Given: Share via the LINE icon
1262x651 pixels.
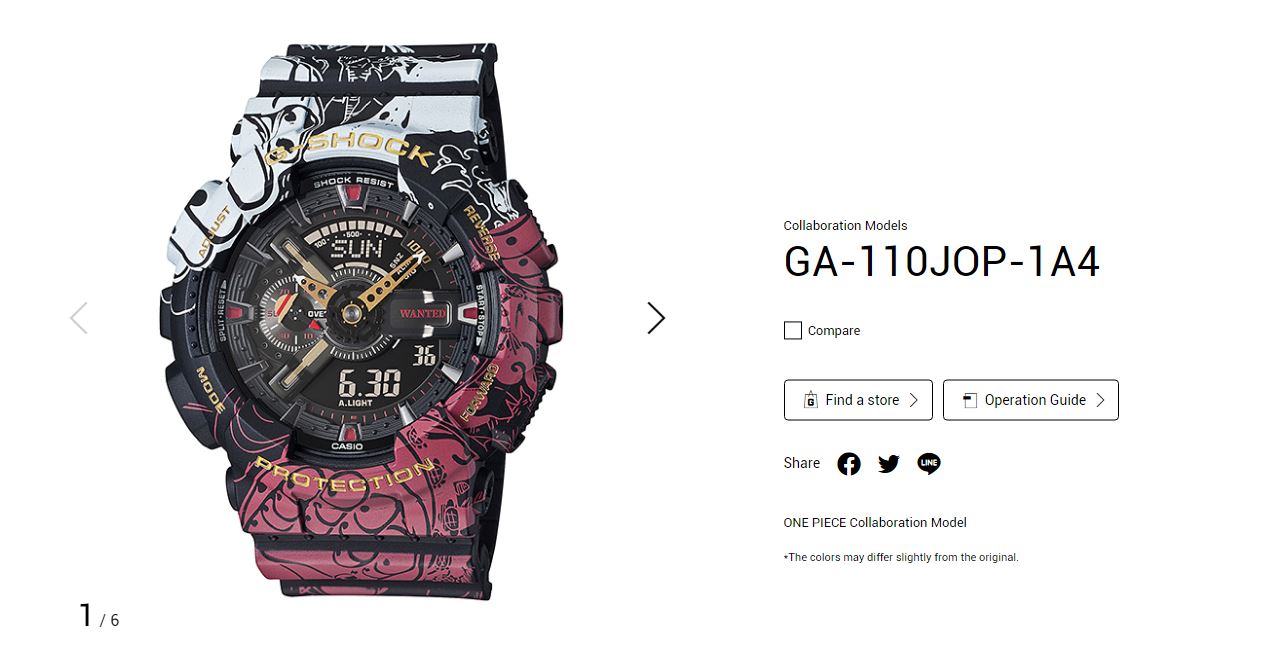Looking at the screenshot, I should click(929, 464).
